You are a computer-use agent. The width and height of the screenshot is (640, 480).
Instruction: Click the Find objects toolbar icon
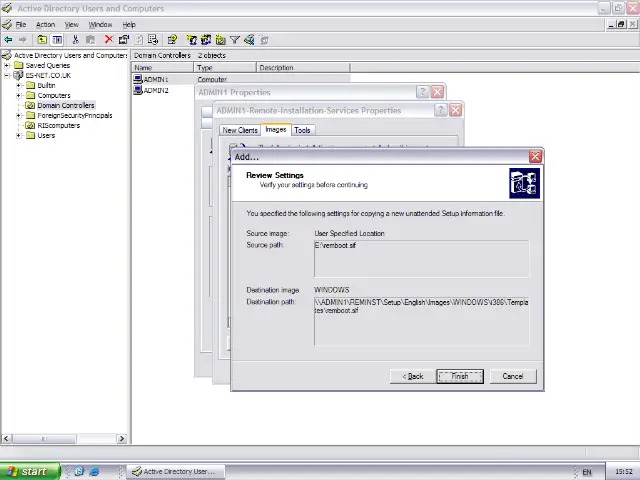click(x=249, y=40)
